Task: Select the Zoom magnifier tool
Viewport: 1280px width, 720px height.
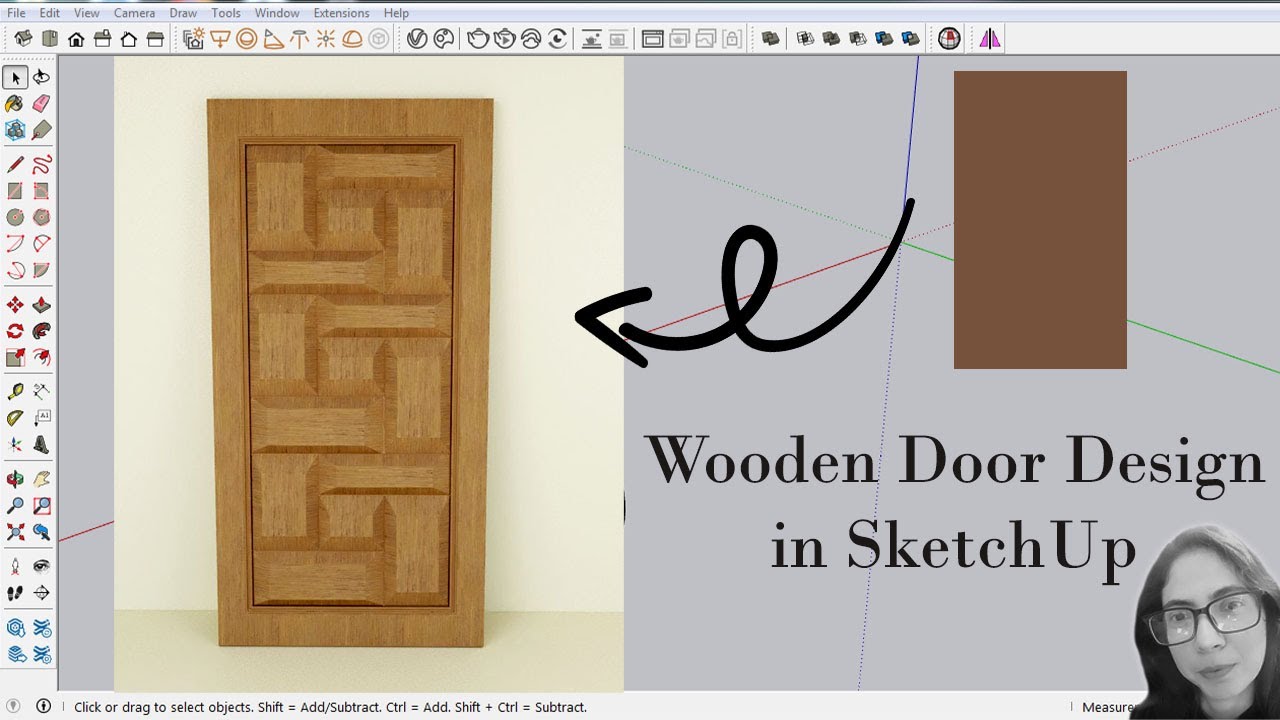Action: pos(15,506)
